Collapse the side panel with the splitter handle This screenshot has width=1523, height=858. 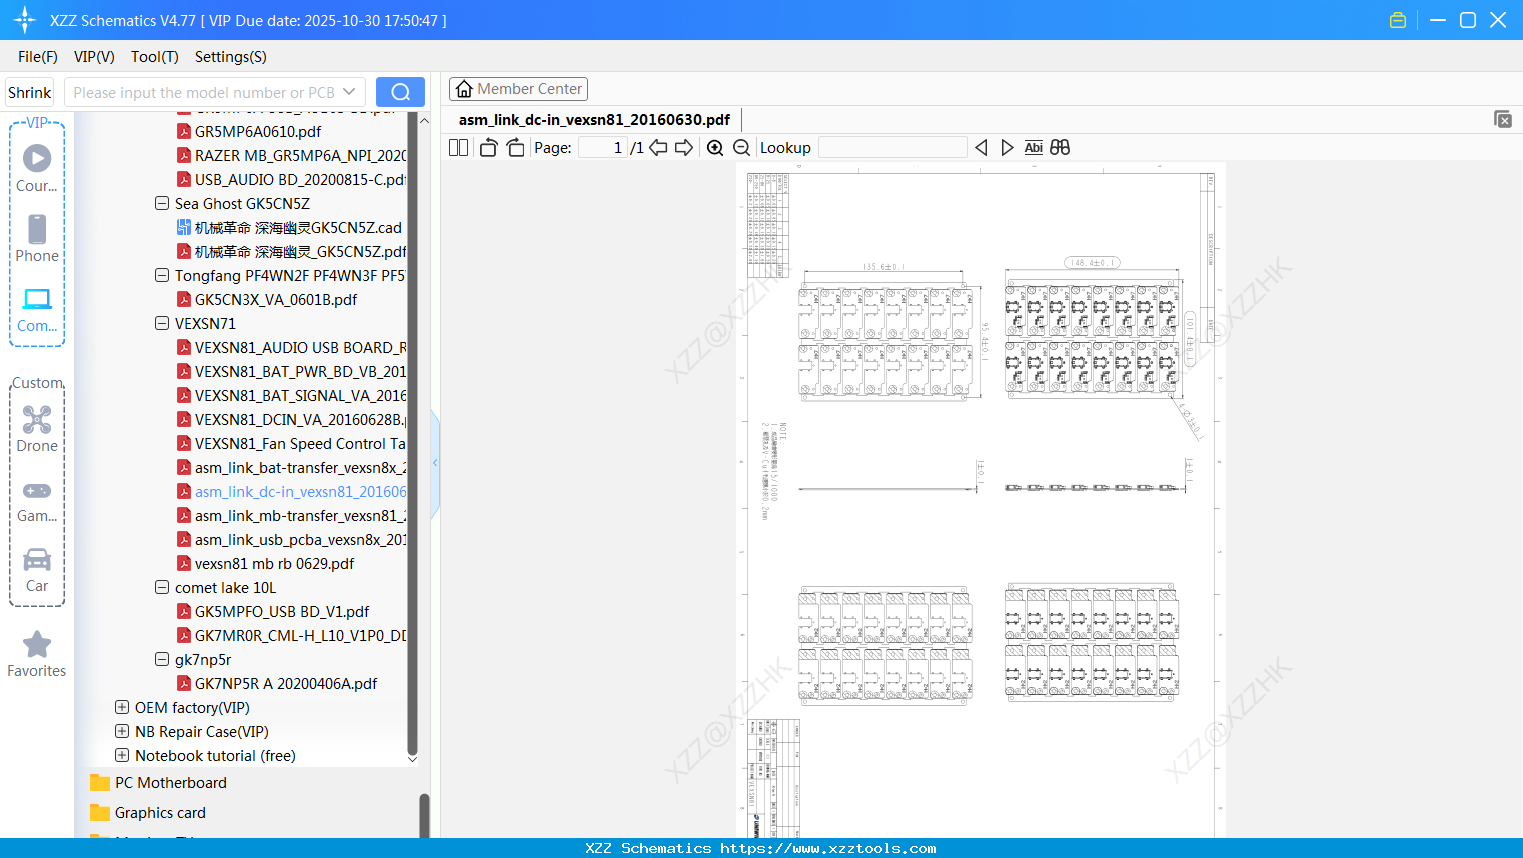[x=435, y=462]
